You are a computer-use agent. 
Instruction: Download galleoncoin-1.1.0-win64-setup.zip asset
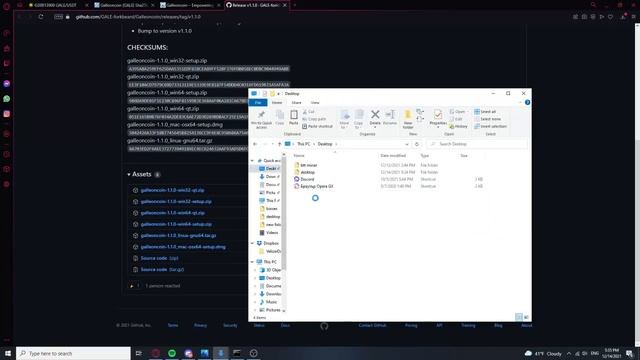tap(176, 224)
